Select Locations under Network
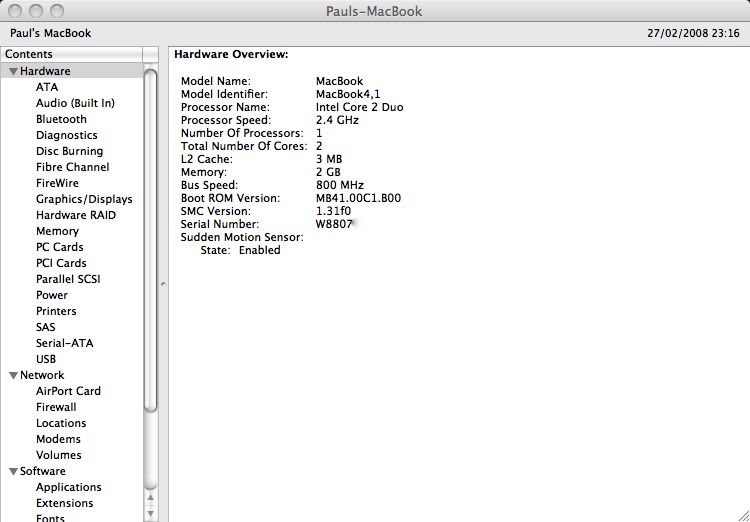The image size is (750, 522). pos(61,423)
